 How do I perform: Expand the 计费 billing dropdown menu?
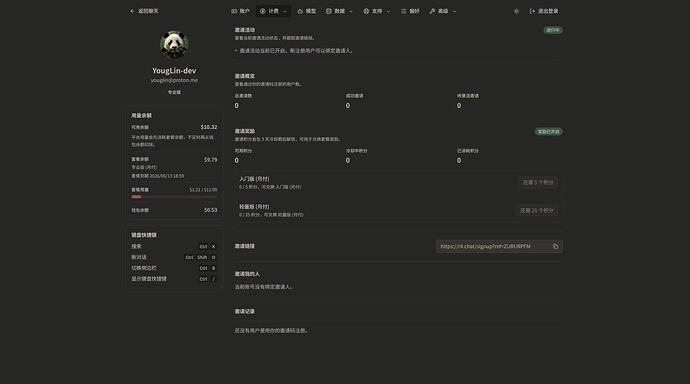pyautogui.click(x=273, y=11)
